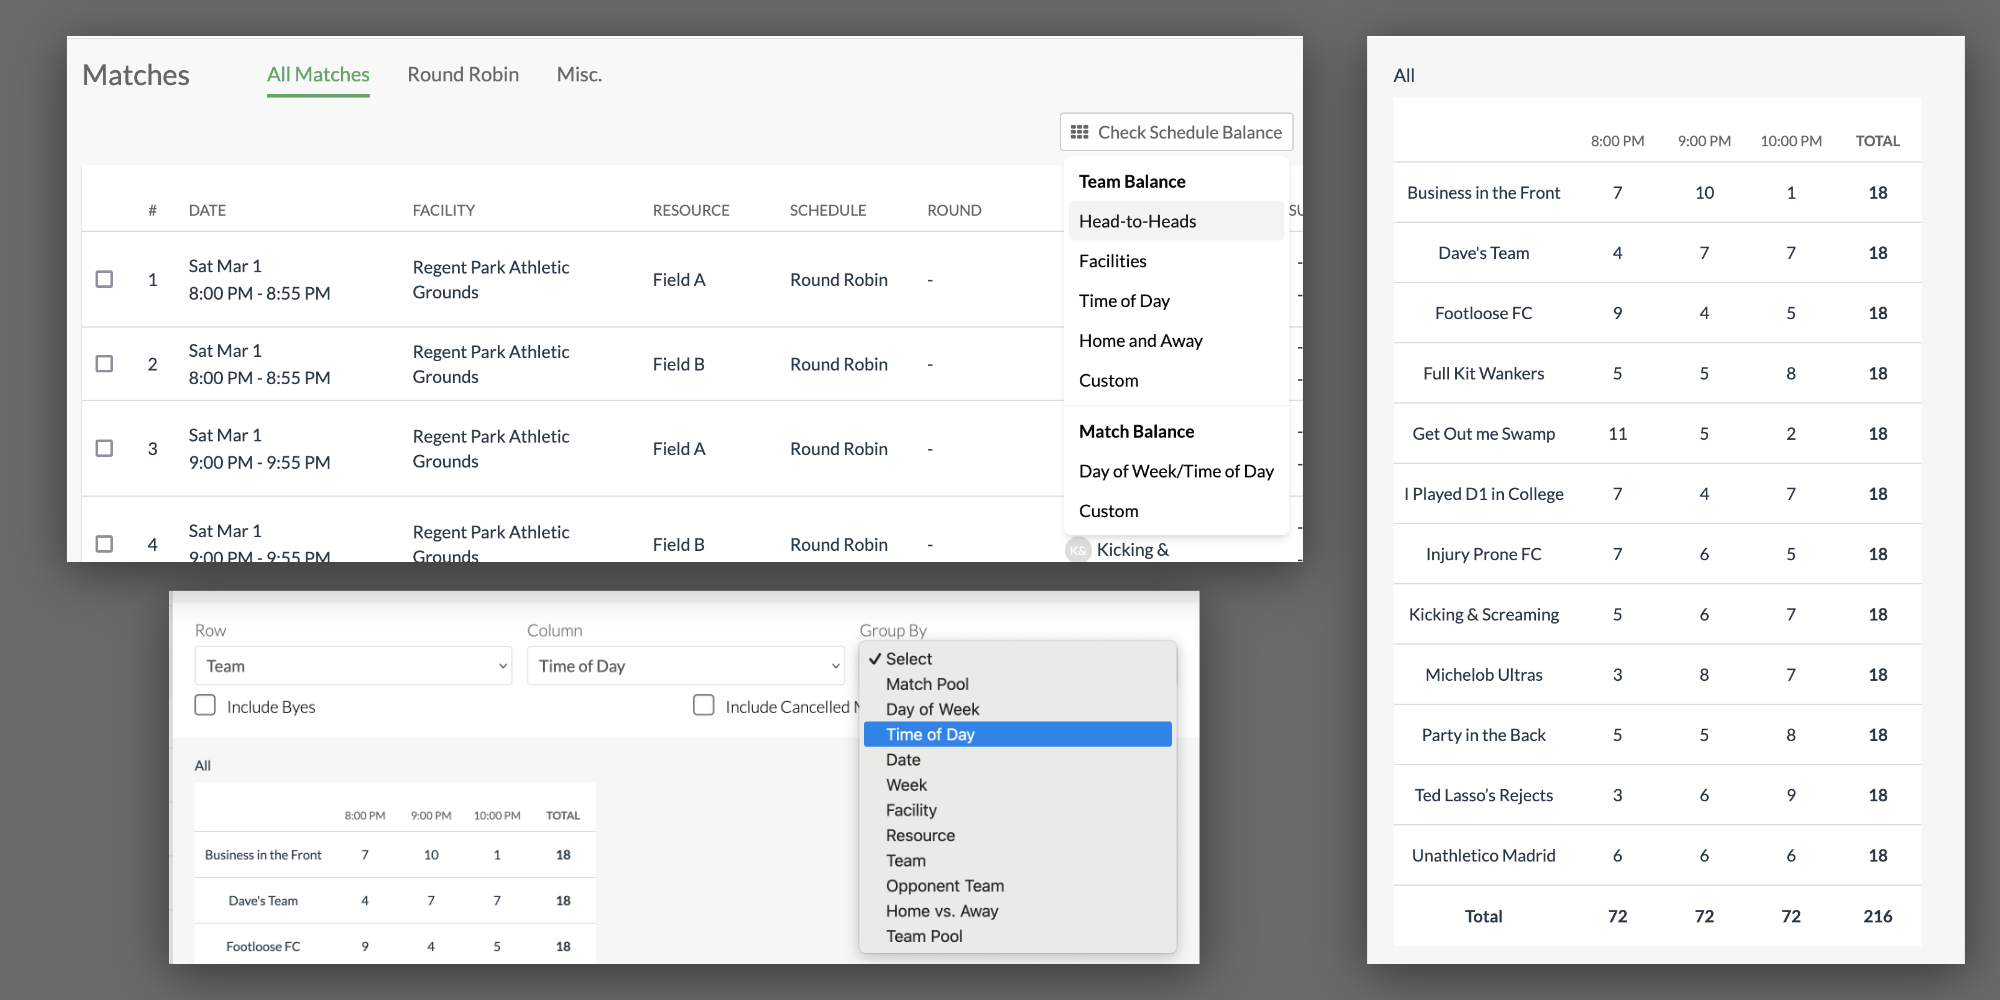
Task: Open the Row dropdown showing Team
Action: tap(353, 666)
